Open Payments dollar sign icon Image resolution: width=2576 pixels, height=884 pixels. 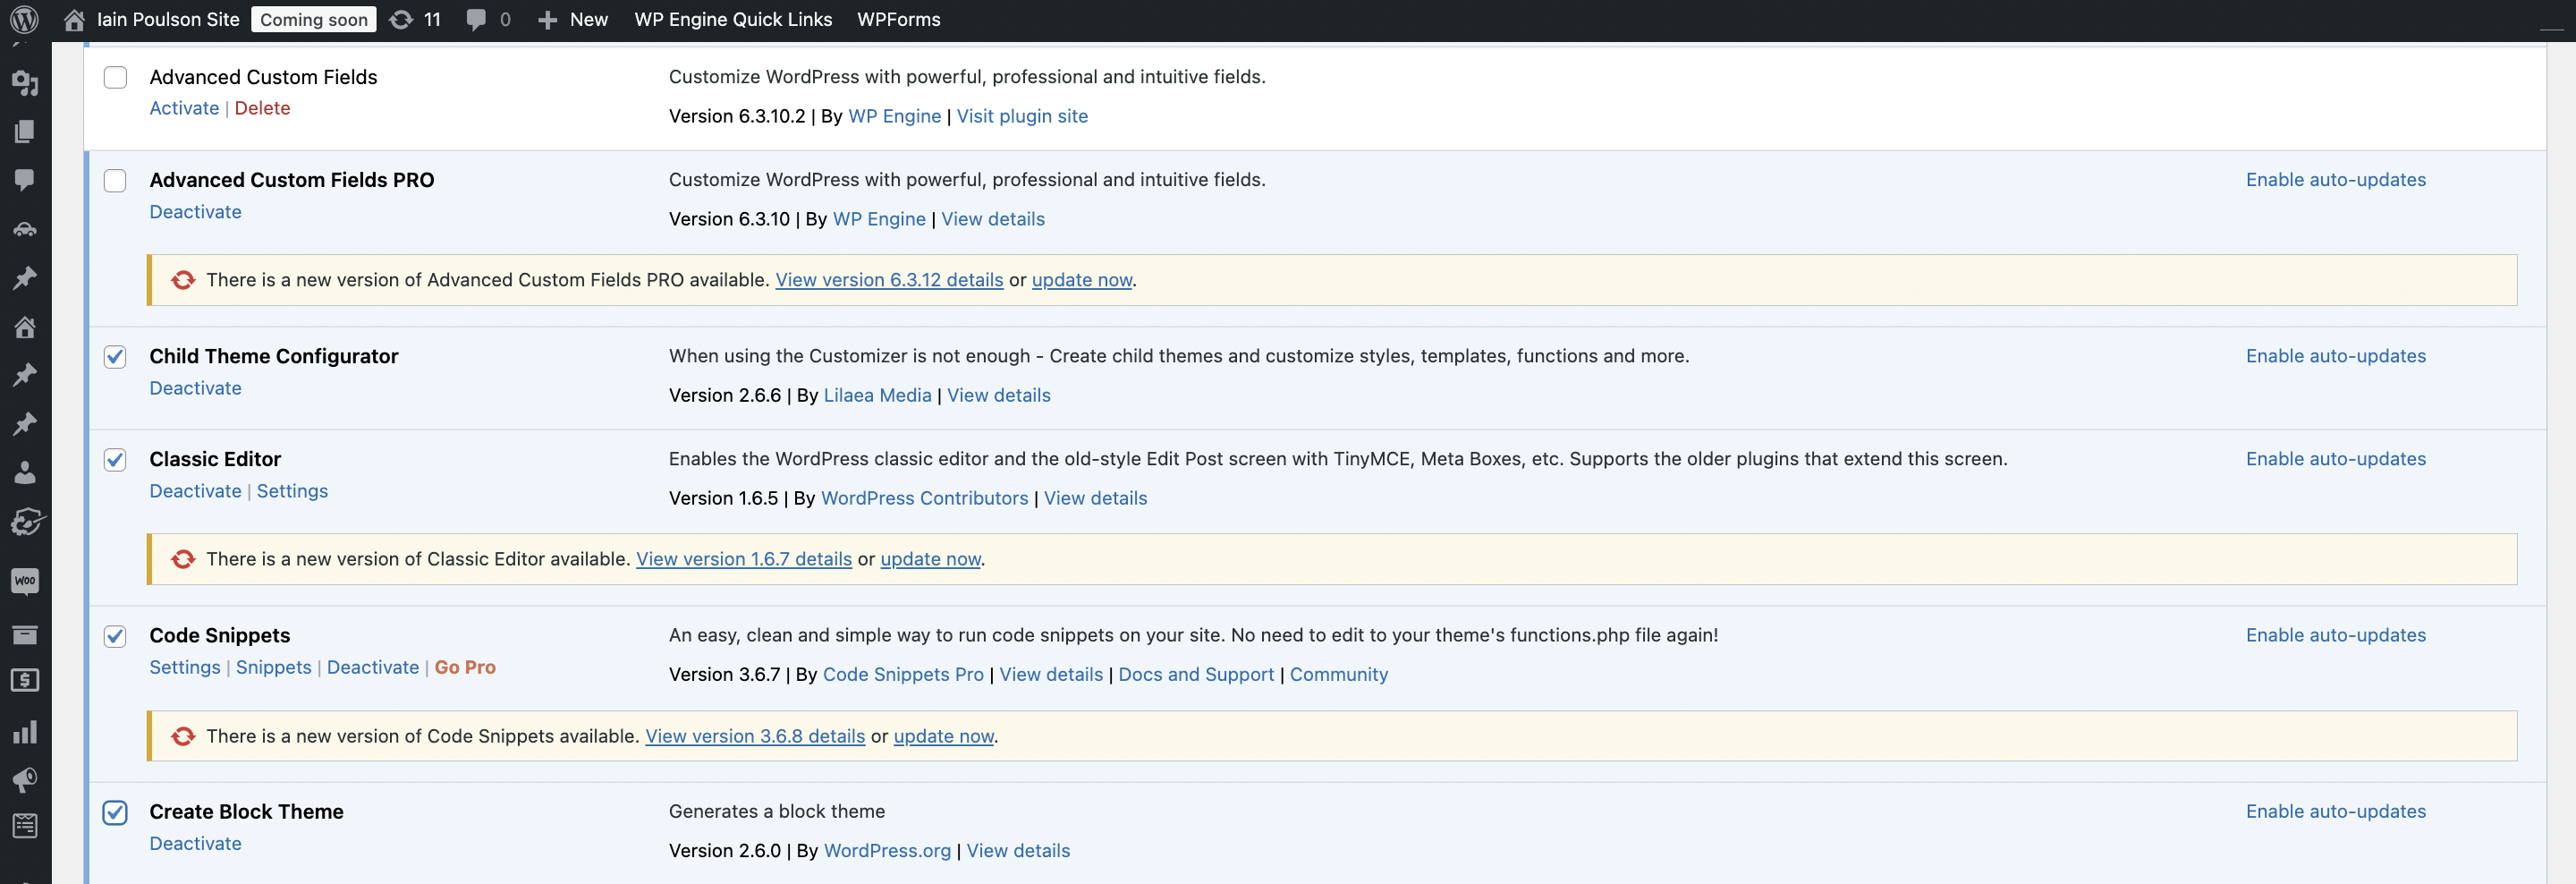[x=25, y=681]
